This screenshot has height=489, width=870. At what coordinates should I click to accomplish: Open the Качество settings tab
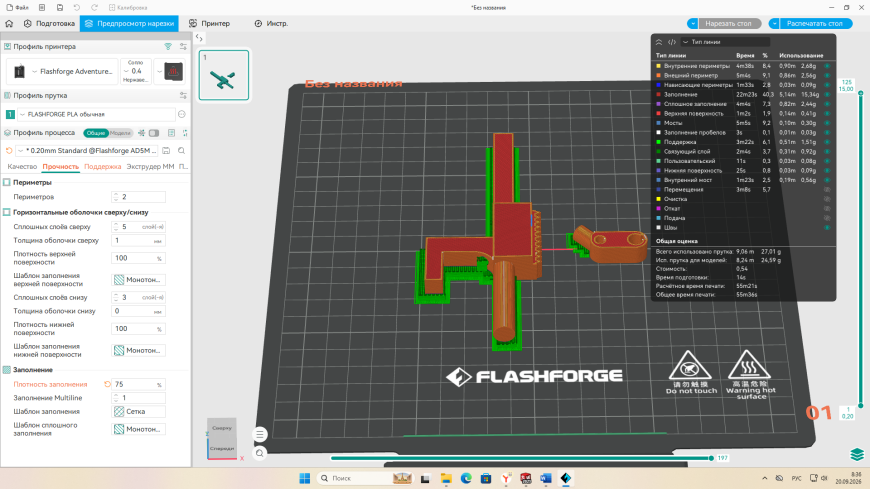(22, 167)
